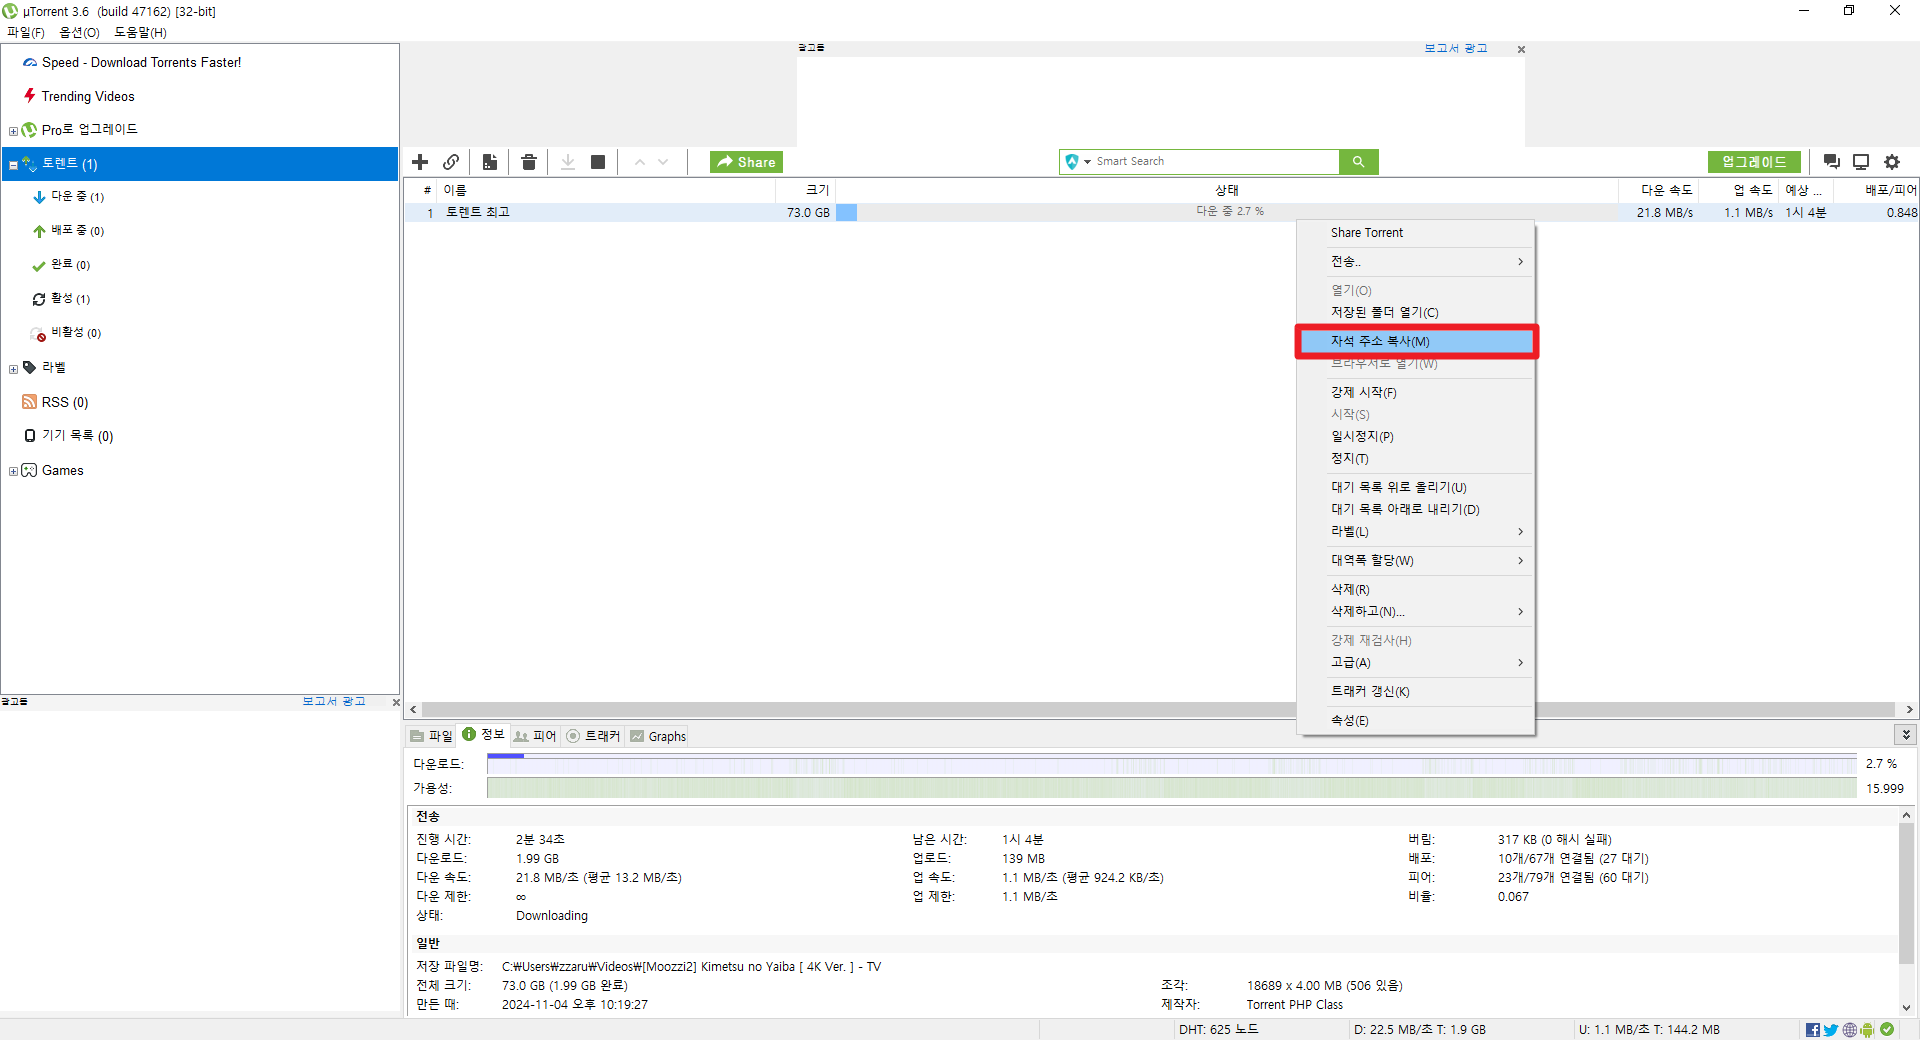This screenshot has width=1920, height=1040.
Task: Click the Start Torrent download-arrow icon
Action: click(568, 162)
